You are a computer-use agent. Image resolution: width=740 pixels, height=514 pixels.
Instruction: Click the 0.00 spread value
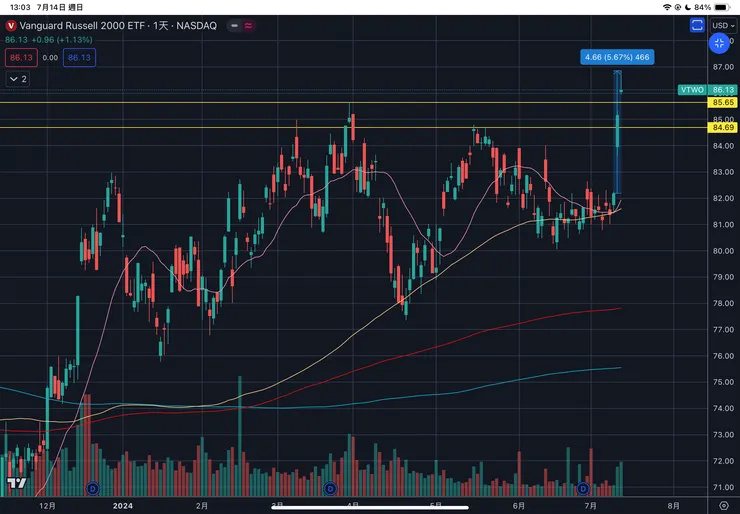(x=50, y=58)
